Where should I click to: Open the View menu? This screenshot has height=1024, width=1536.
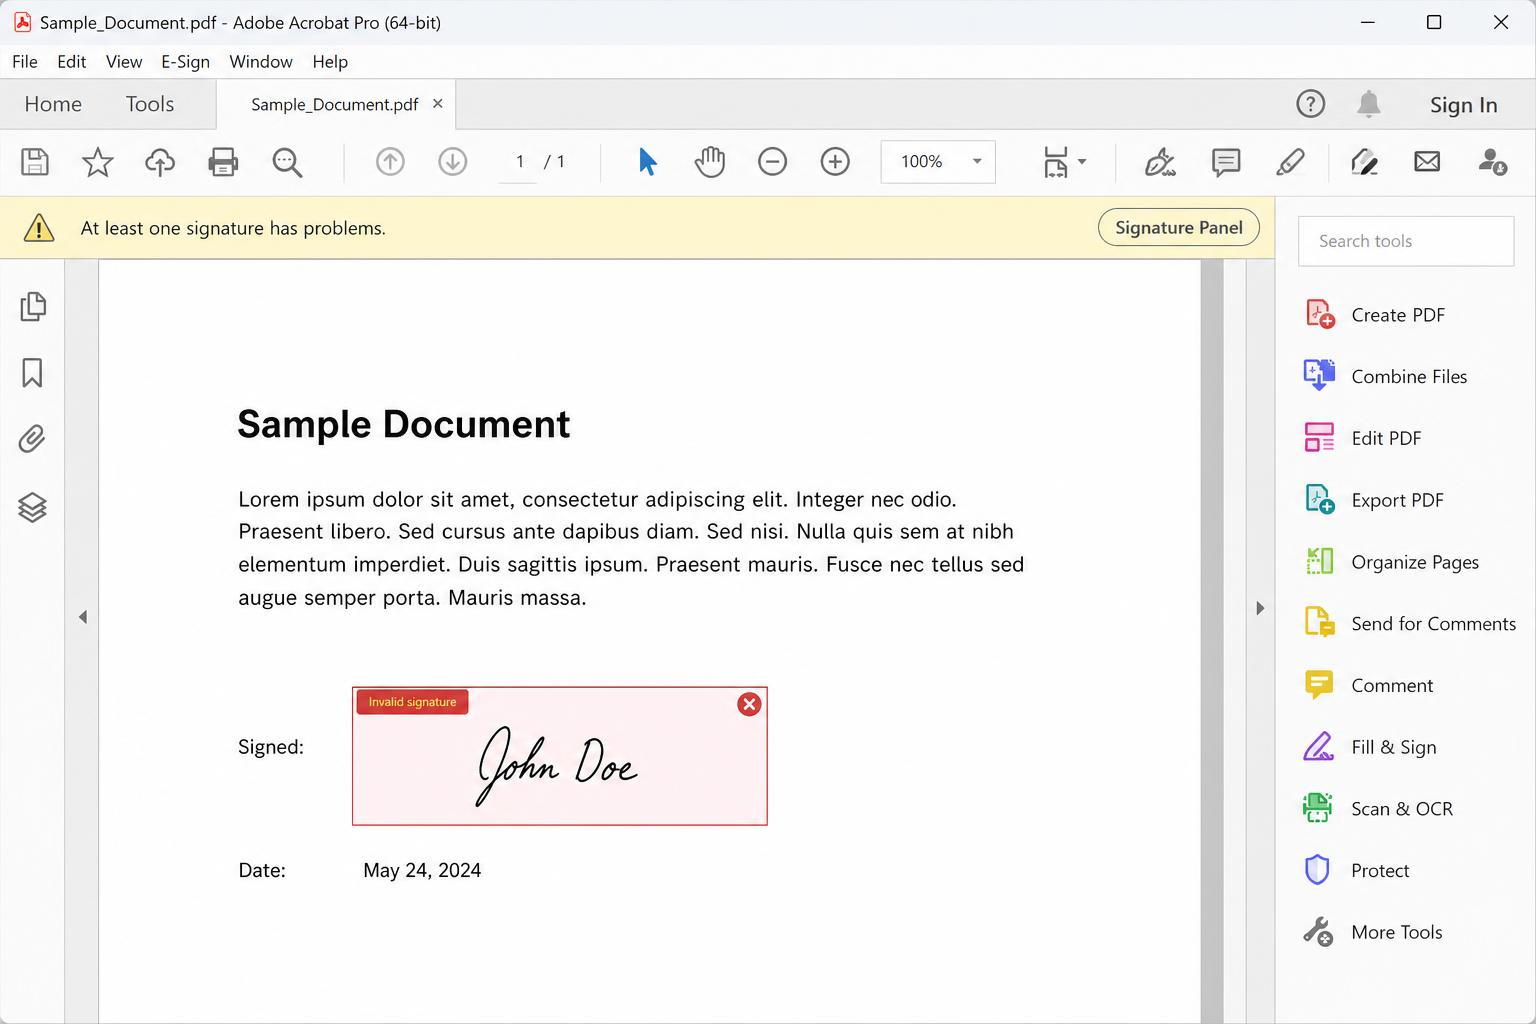[x=124, y=62]
